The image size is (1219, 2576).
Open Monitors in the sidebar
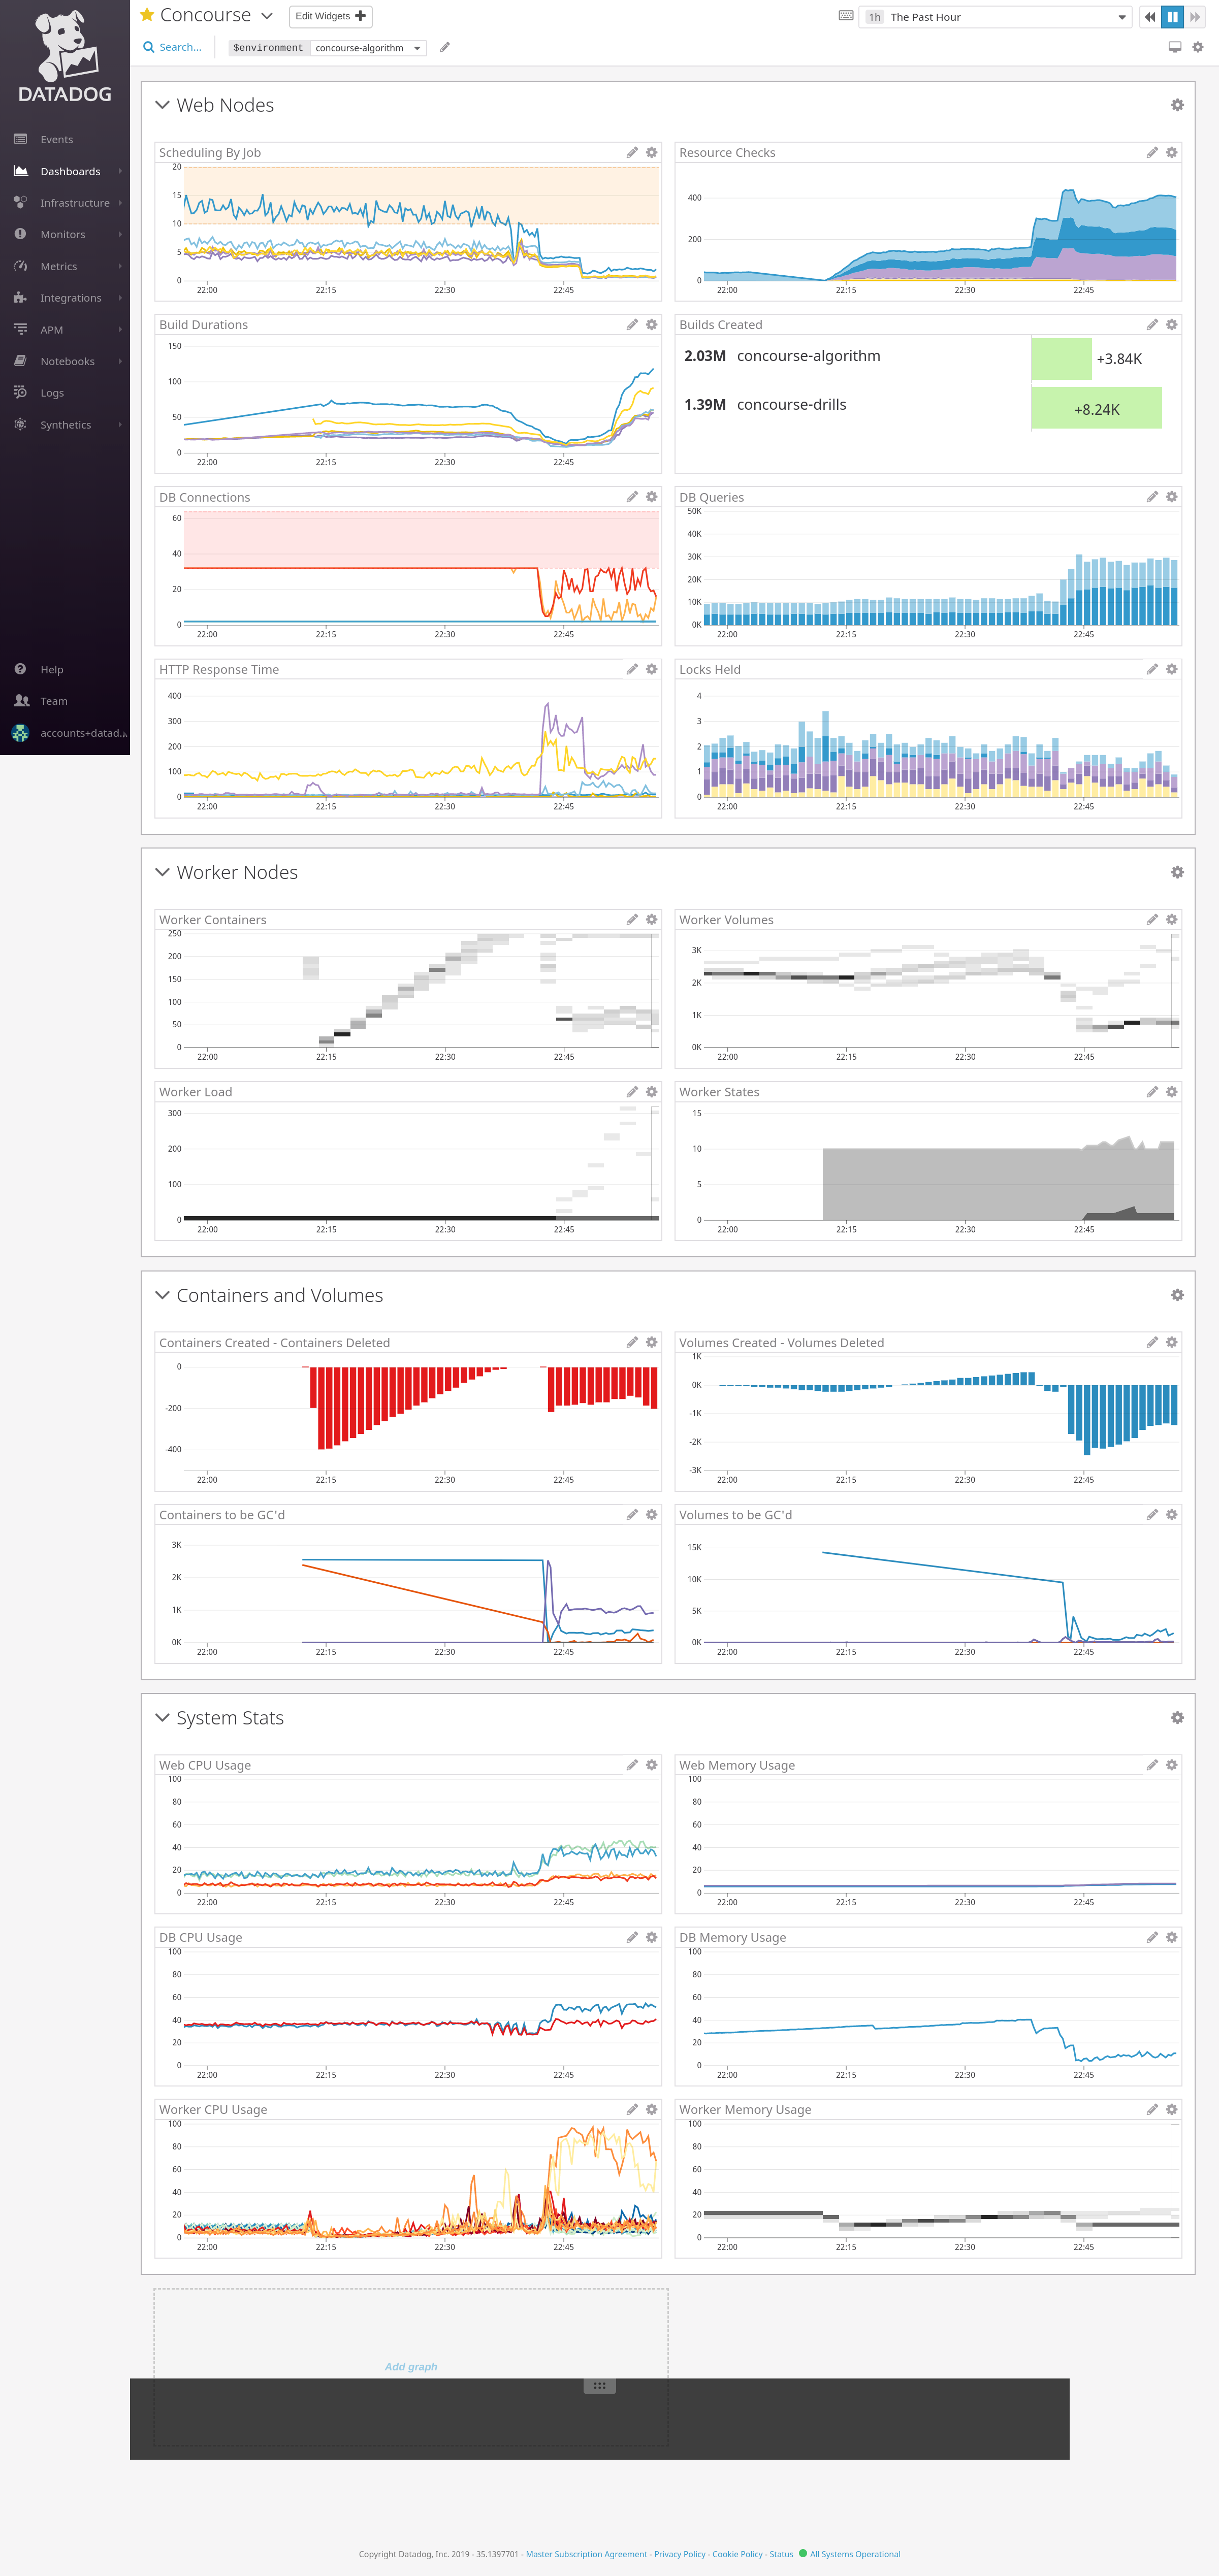click(62, 234)
